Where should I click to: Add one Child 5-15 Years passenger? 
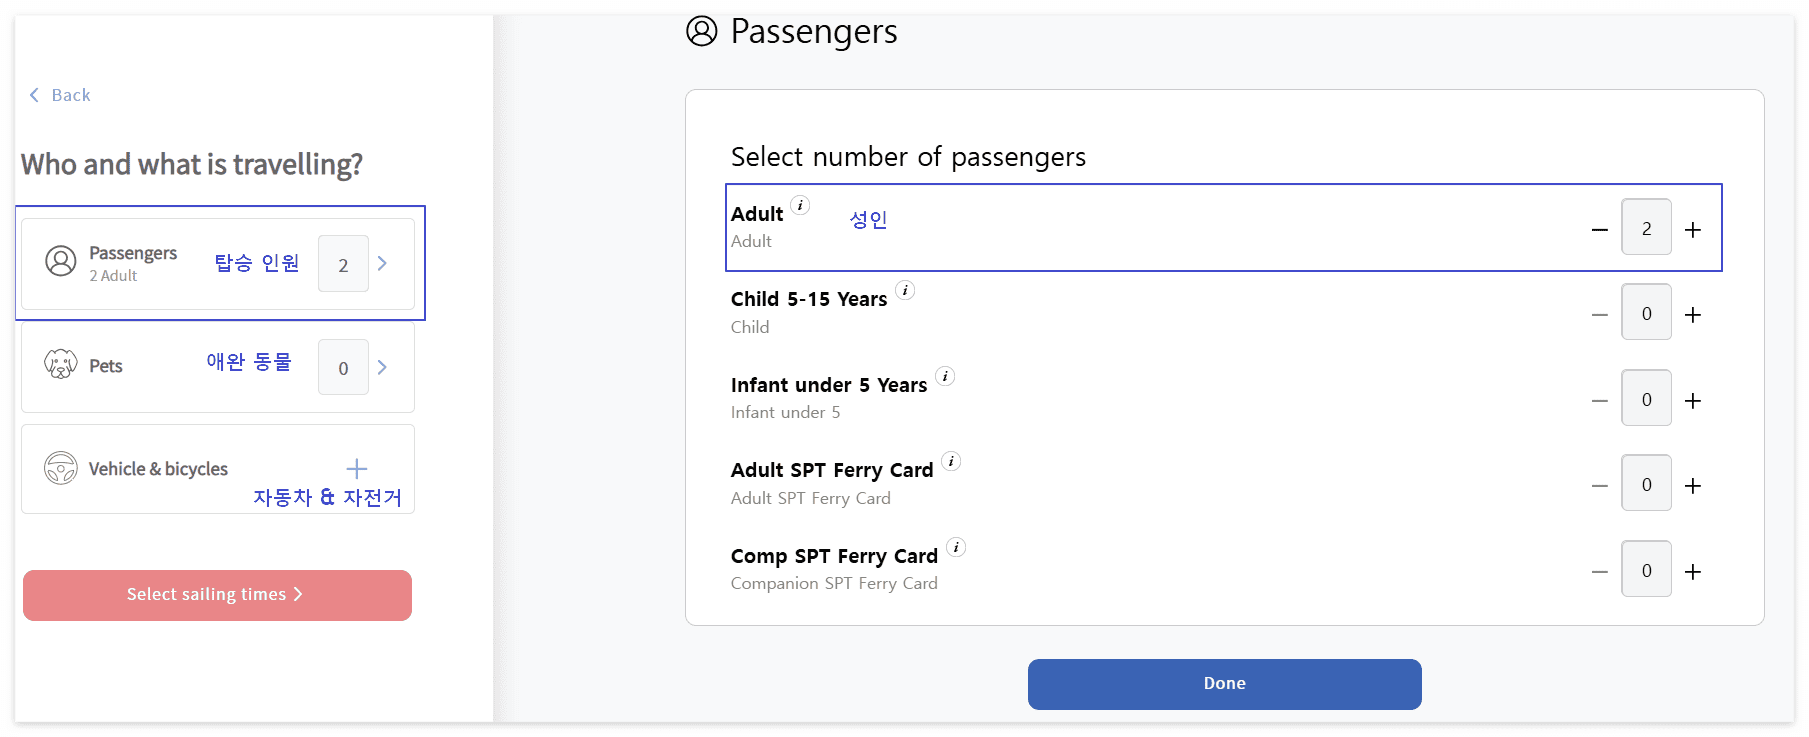point(1693,315)
